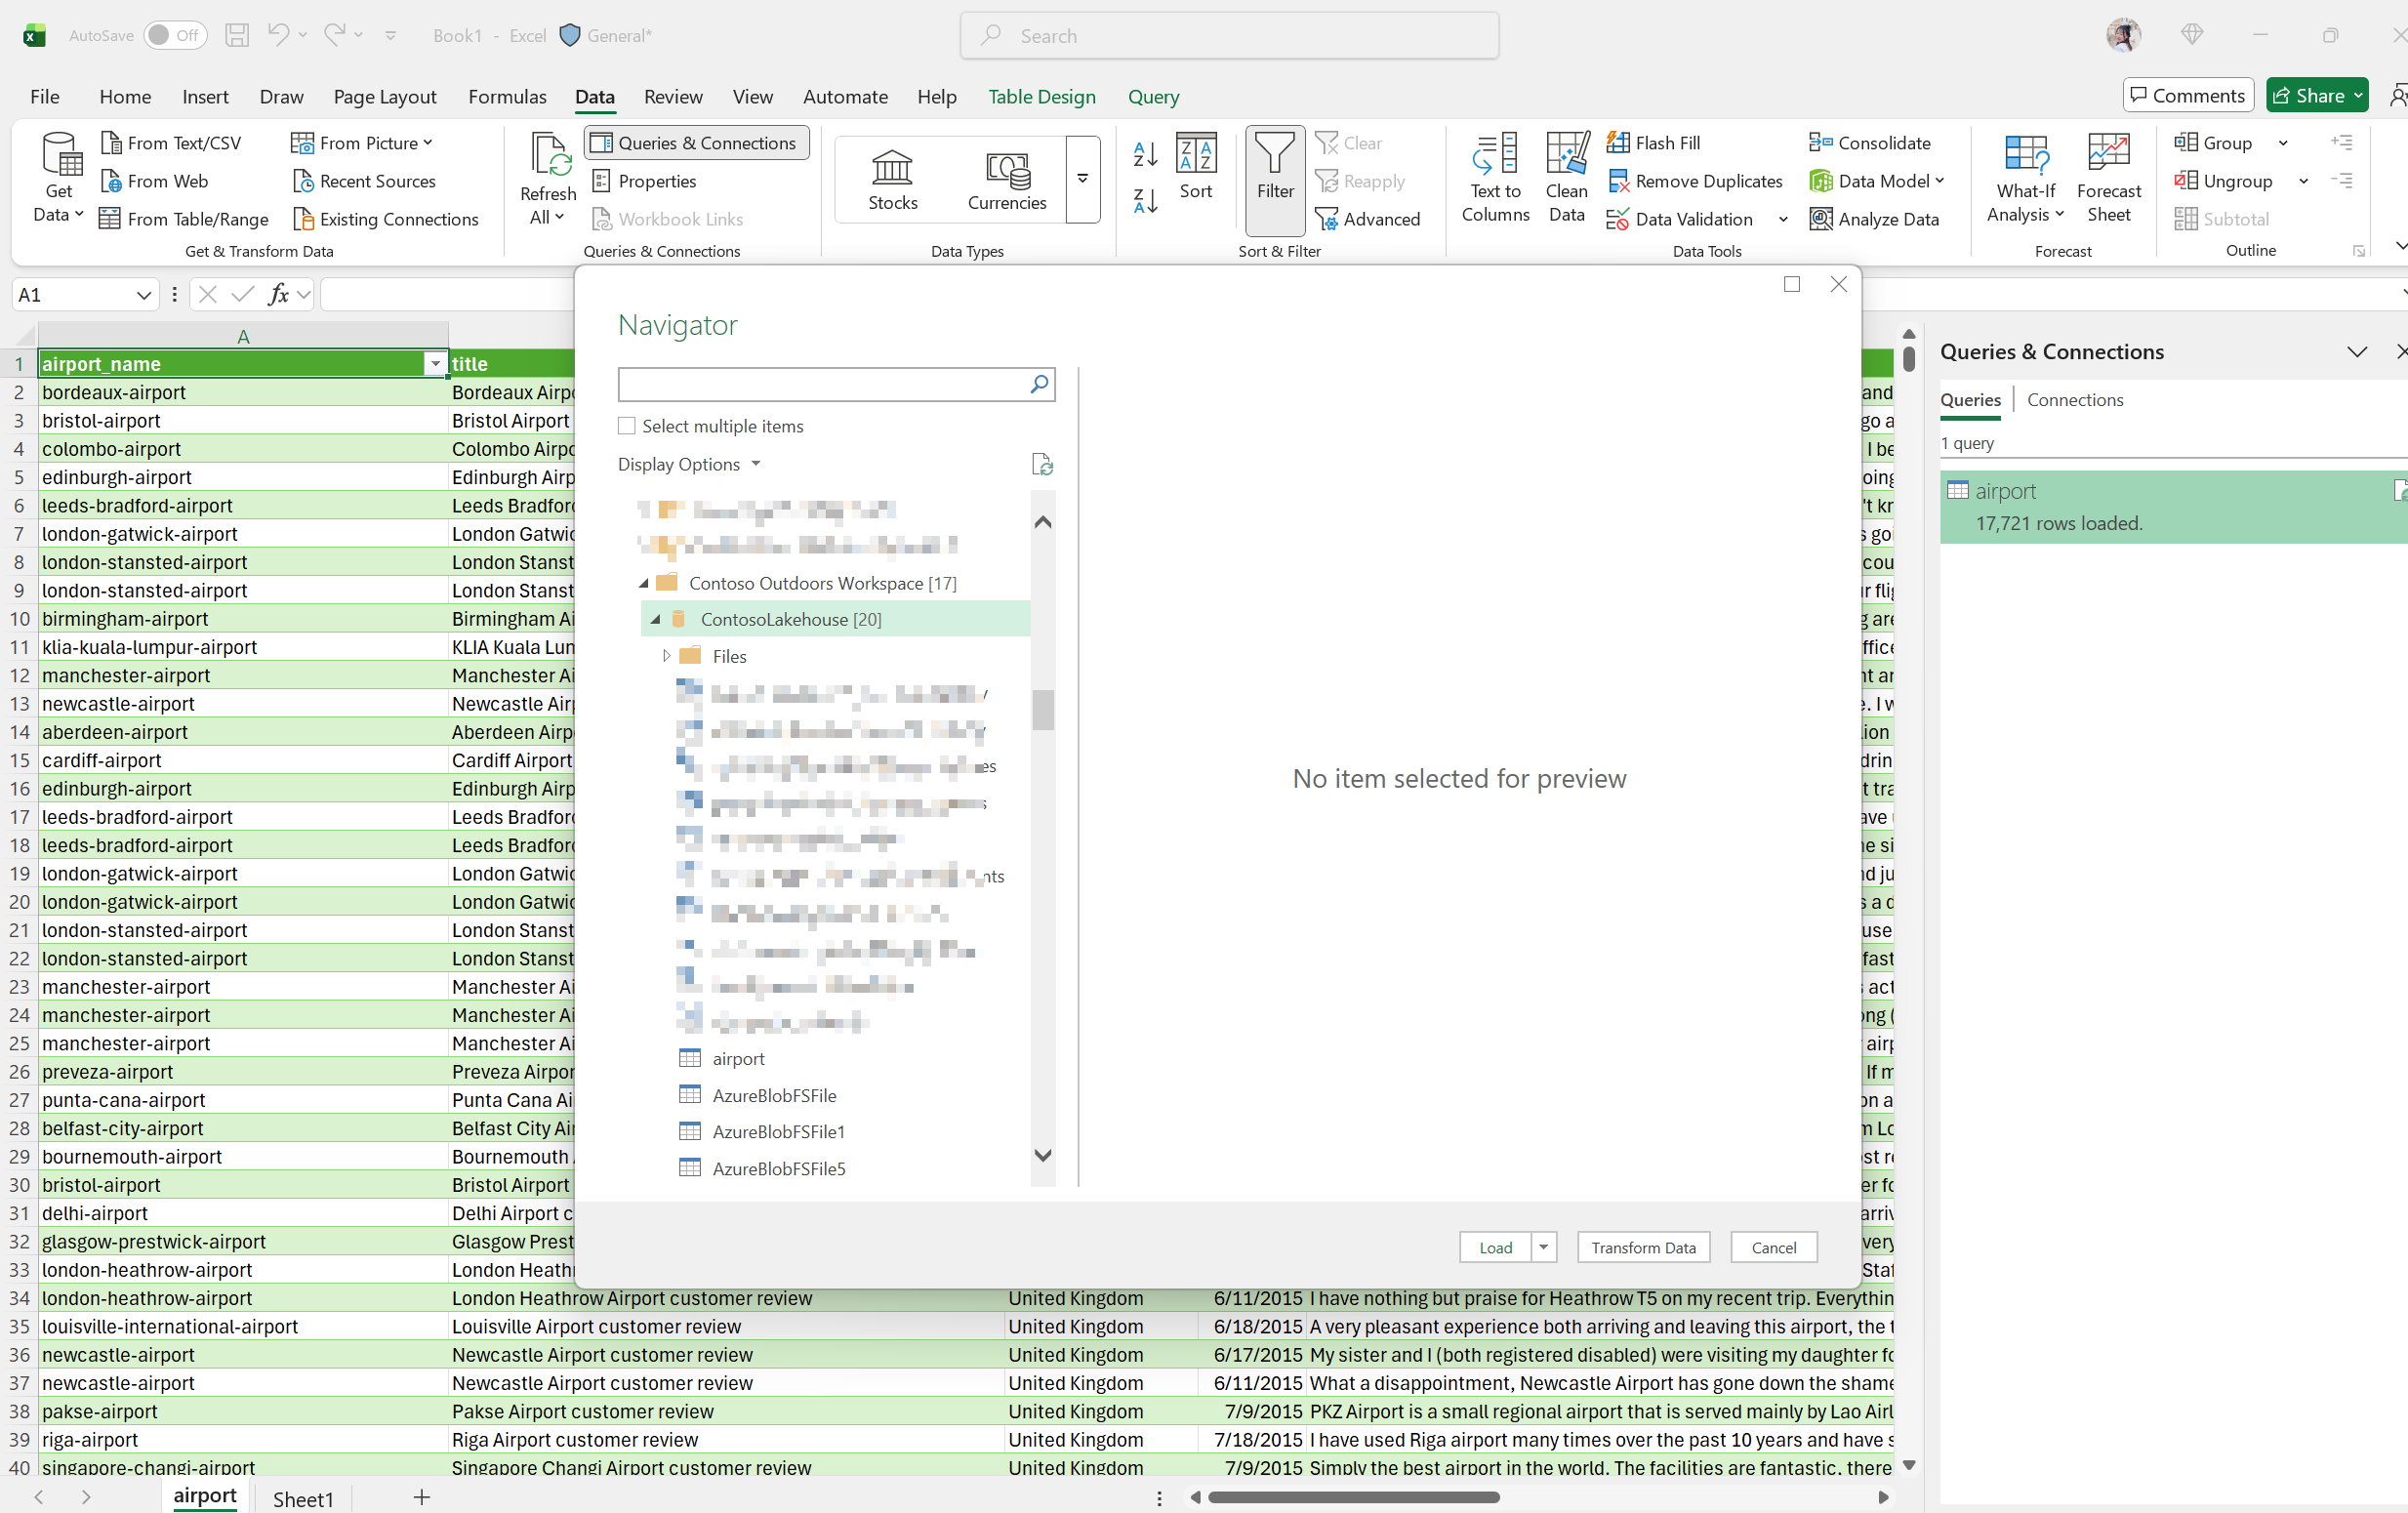
Task: Click Remove Duplicates in Data Tools
Action: pyautogui.click(x=1695, y=181)
